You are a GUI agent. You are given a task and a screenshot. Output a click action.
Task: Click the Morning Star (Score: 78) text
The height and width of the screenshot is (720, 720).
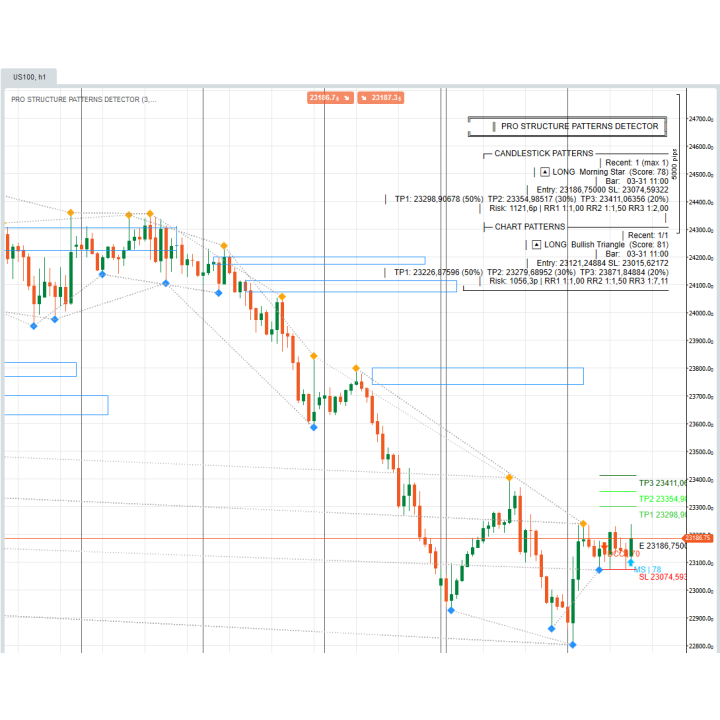pyautogui.click(x=624, y=172)
